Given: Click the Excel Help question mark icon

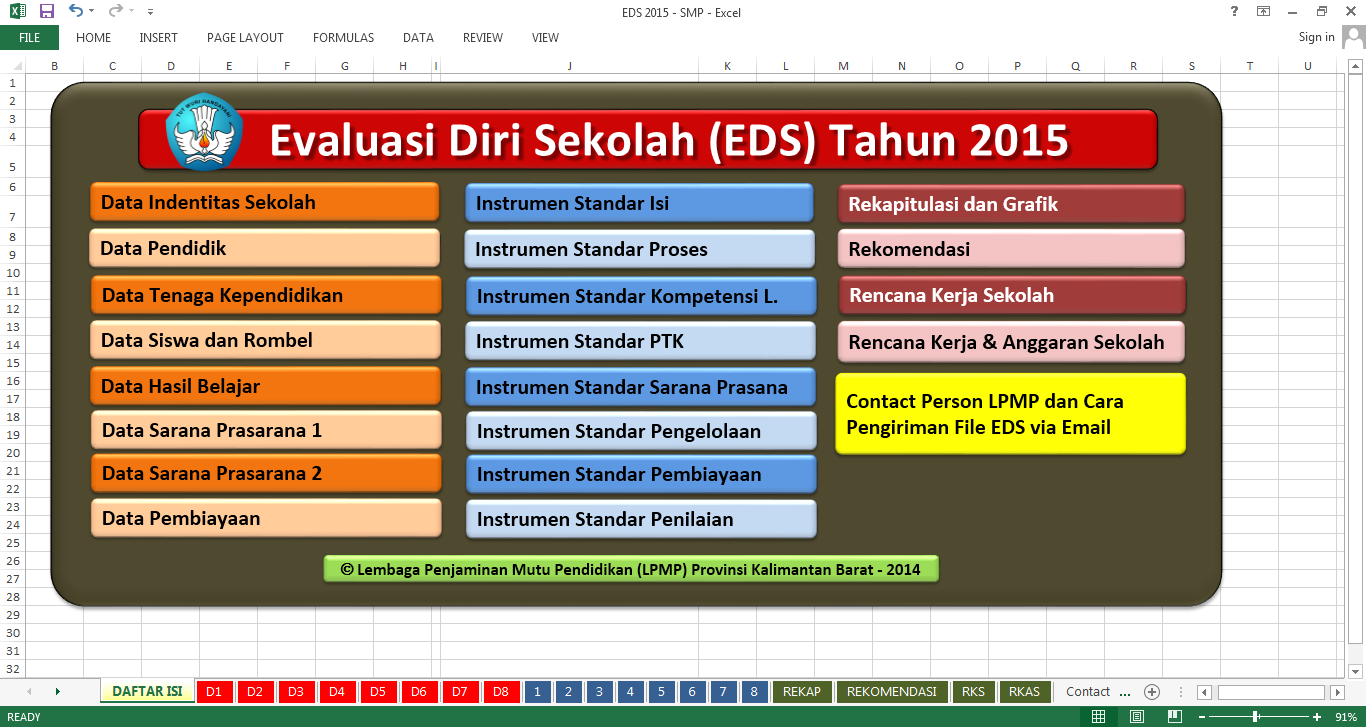Looking at the screenshot, I should 1234,11.
